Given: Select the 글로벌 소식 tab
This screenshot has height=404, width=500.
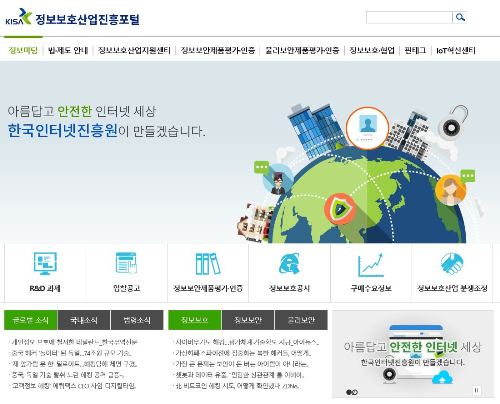Looking at the screenshot, I should click(31, 320).
